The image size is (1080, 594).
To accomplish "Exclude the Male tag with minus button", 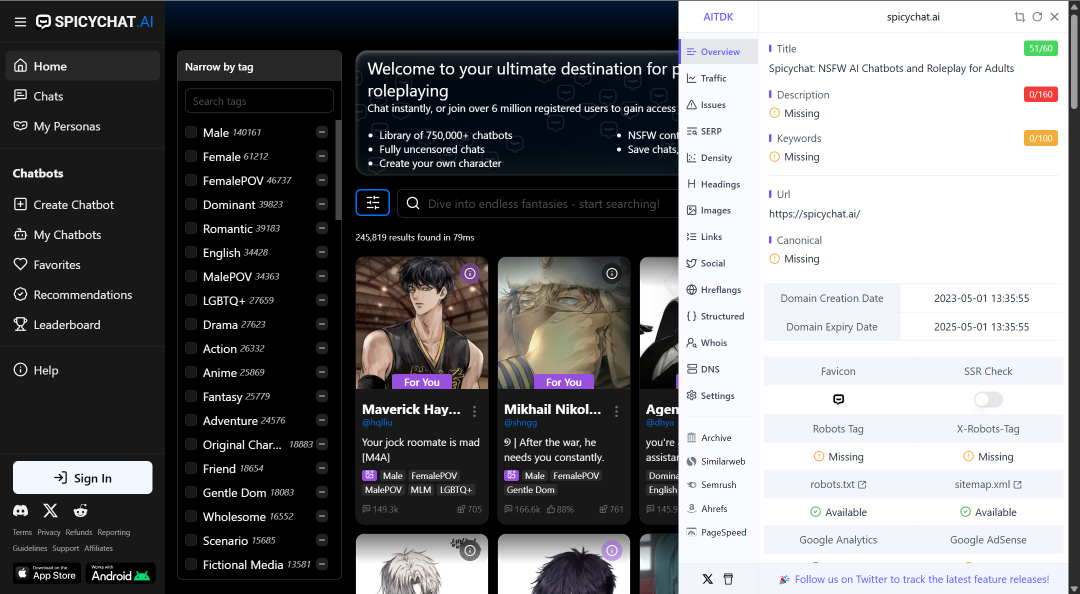I will tap(322, 132).
